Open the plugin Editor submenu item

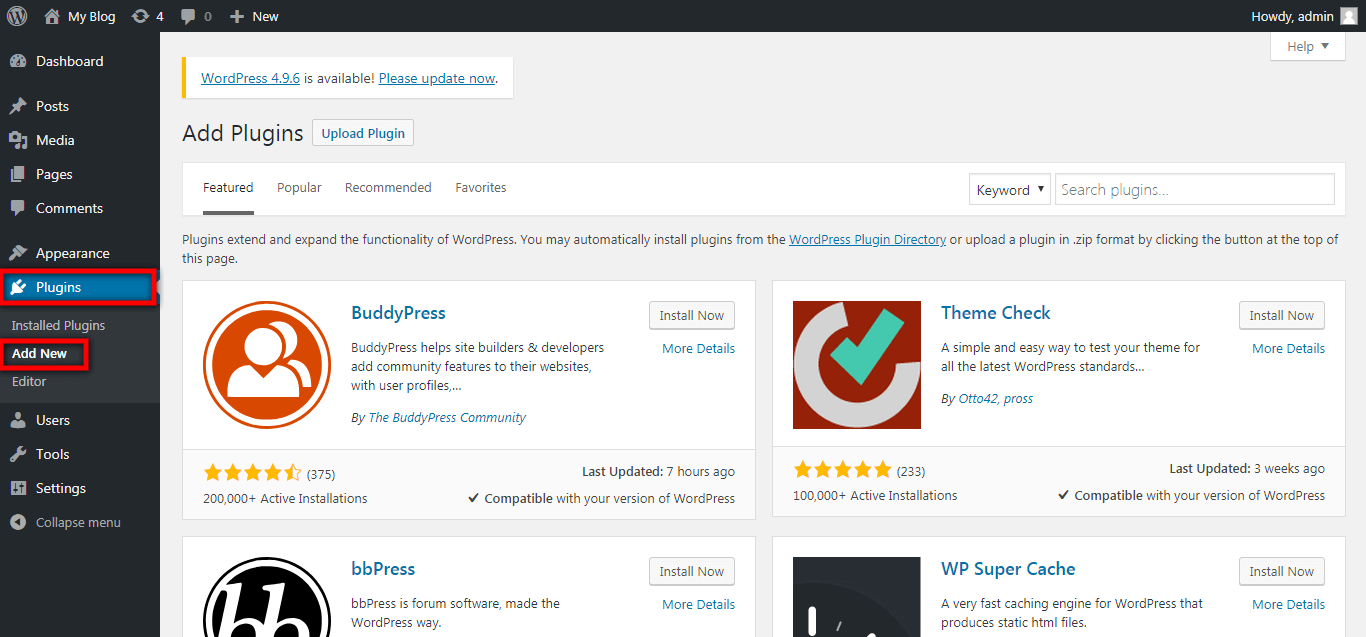[x=29, y=381]
